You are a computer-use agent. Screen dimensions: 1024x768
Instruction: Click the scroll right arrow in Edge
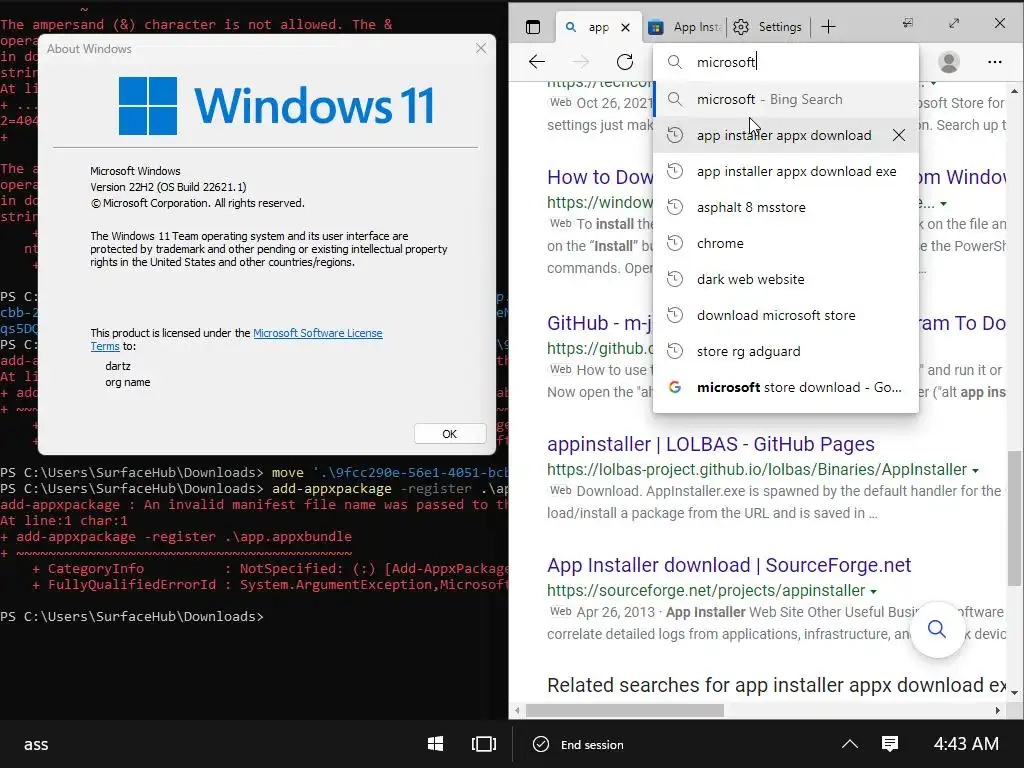coord(997,711)
